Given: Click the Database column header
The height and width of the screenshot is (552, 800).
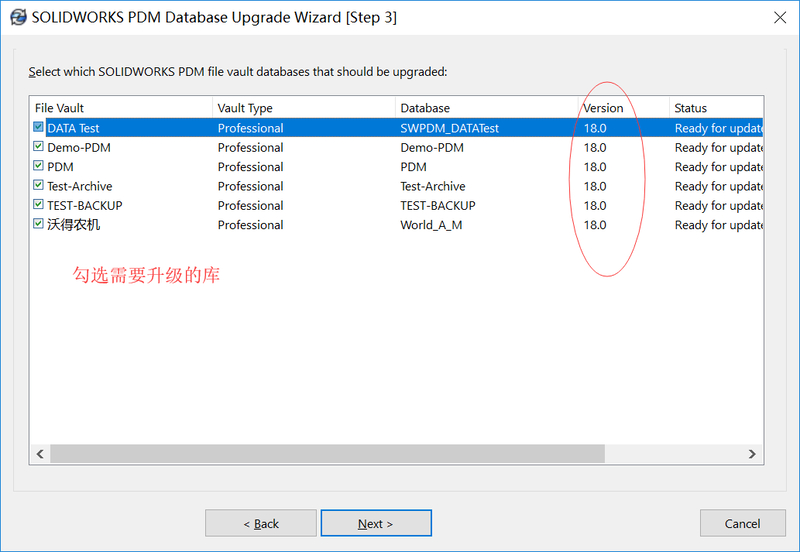Looking at the screenshot, I should click(x=487, y=108).
